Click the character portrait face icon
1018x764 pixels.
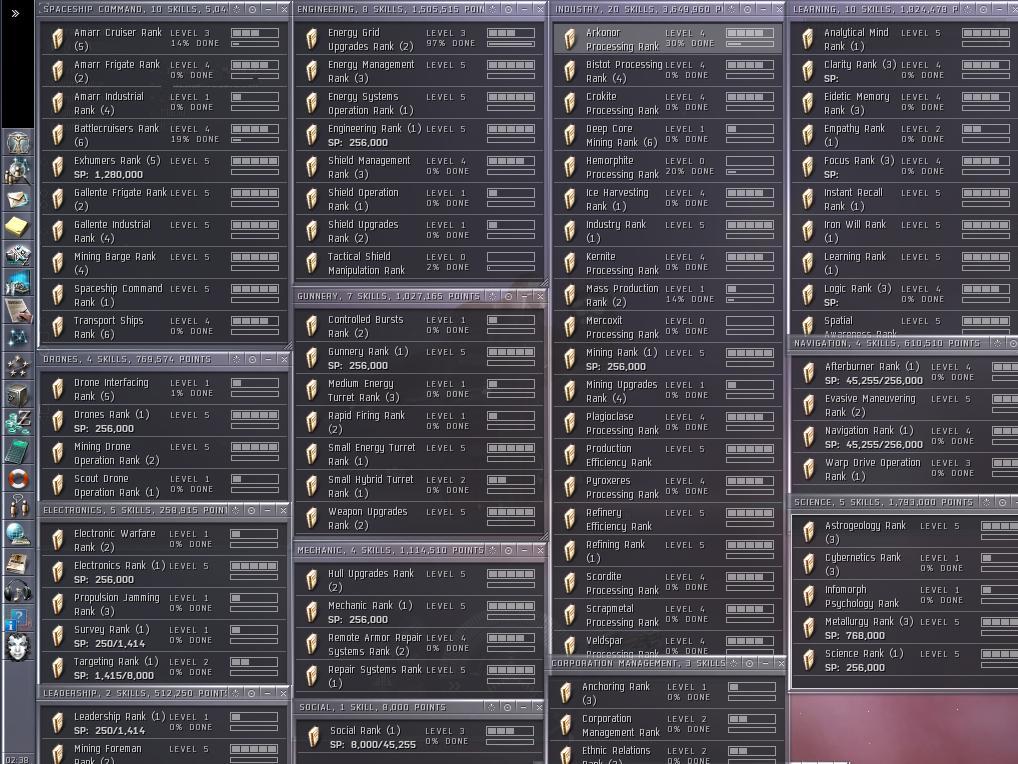pos(18,647)
